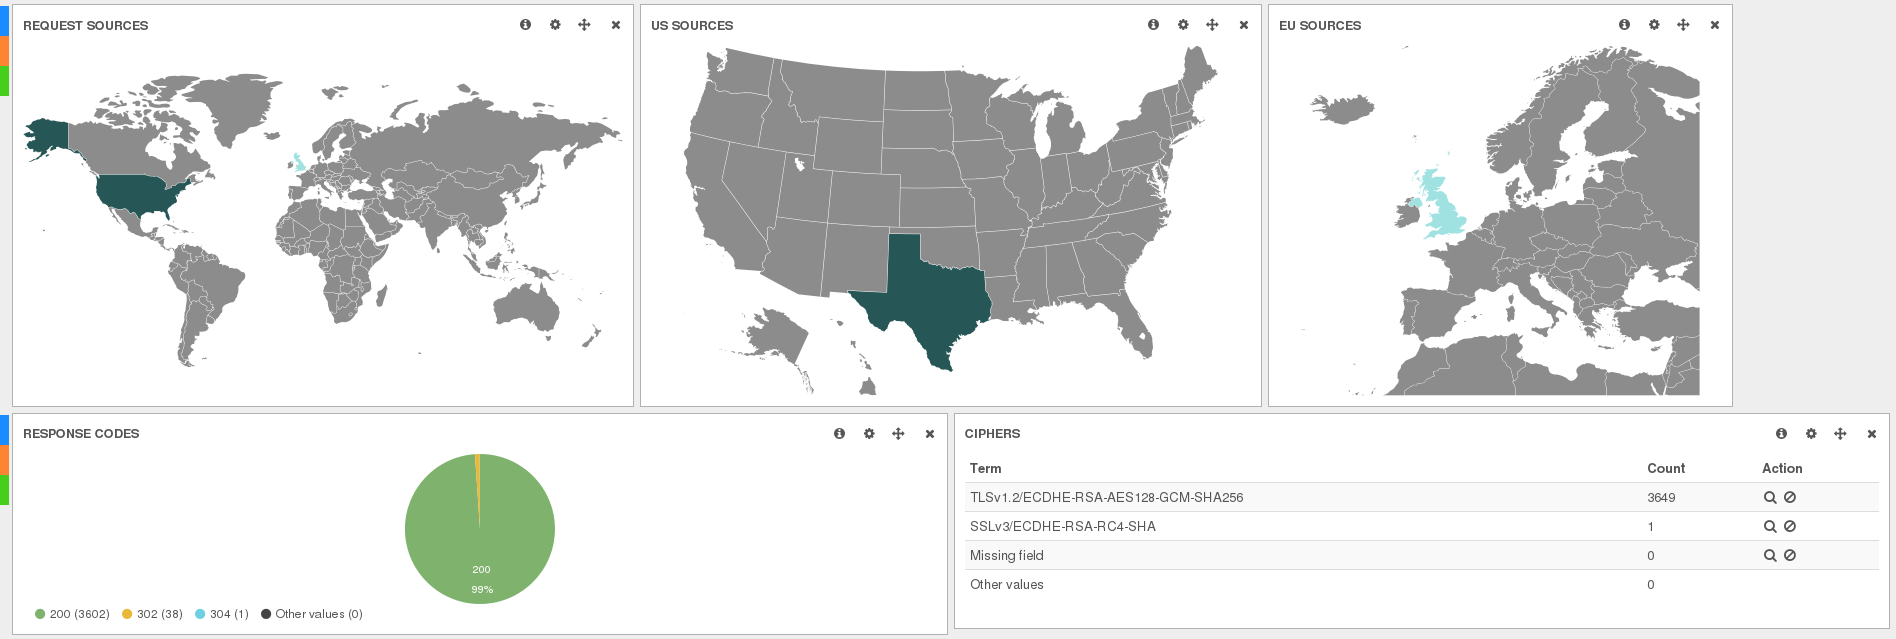Exclude SSLv3/ECDHE-RSA-RC4-SHA with ban icon
The height and width of the screenshot is (639, 1896).
click(x=1790, y=526)
